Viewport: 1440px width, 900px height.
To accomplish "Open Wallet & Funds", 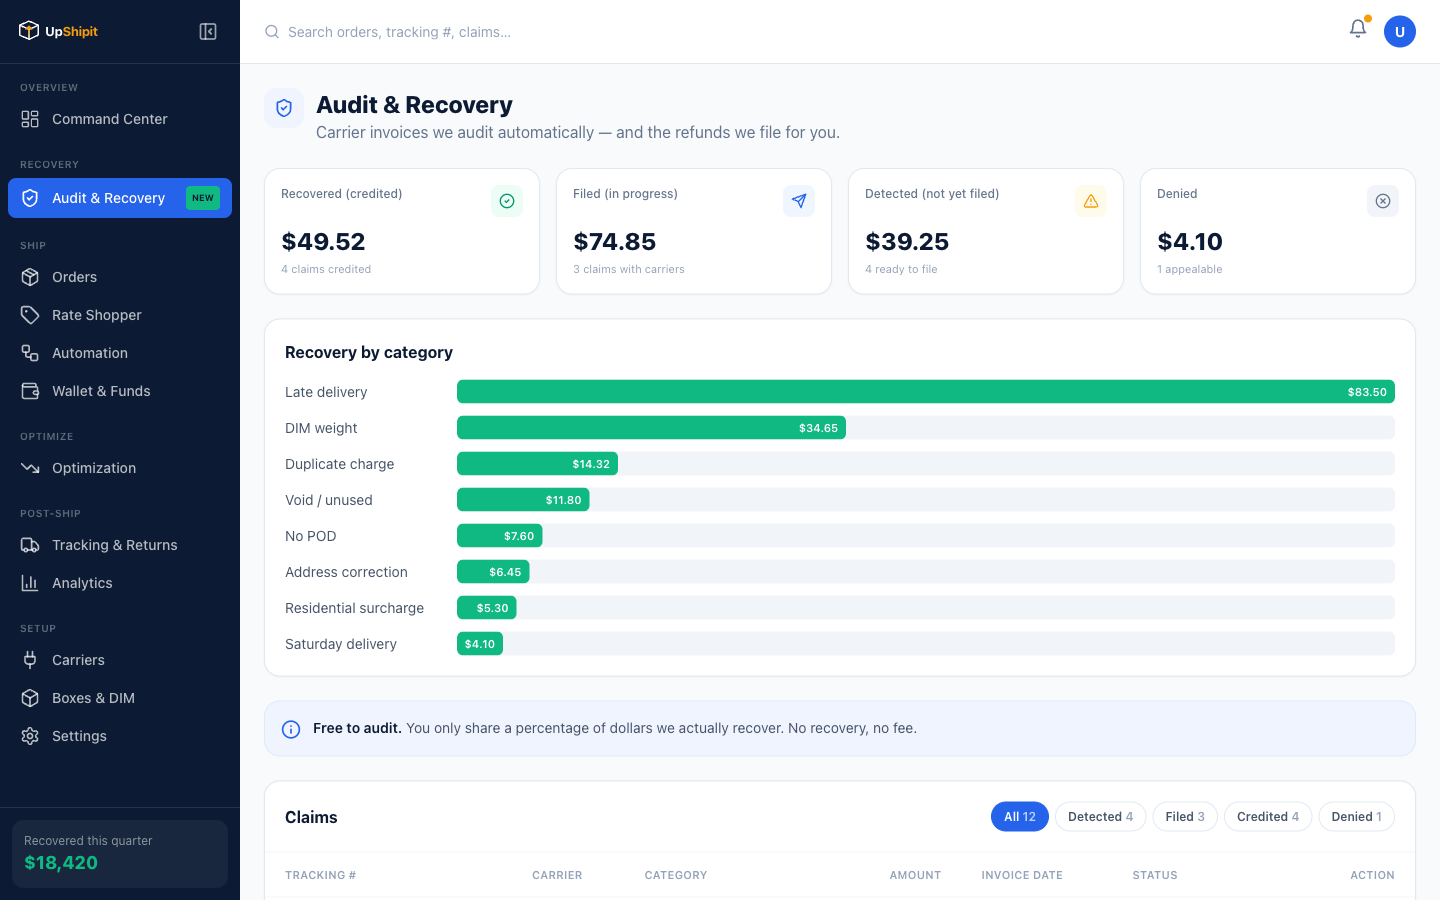I will (x=120, y=391).
